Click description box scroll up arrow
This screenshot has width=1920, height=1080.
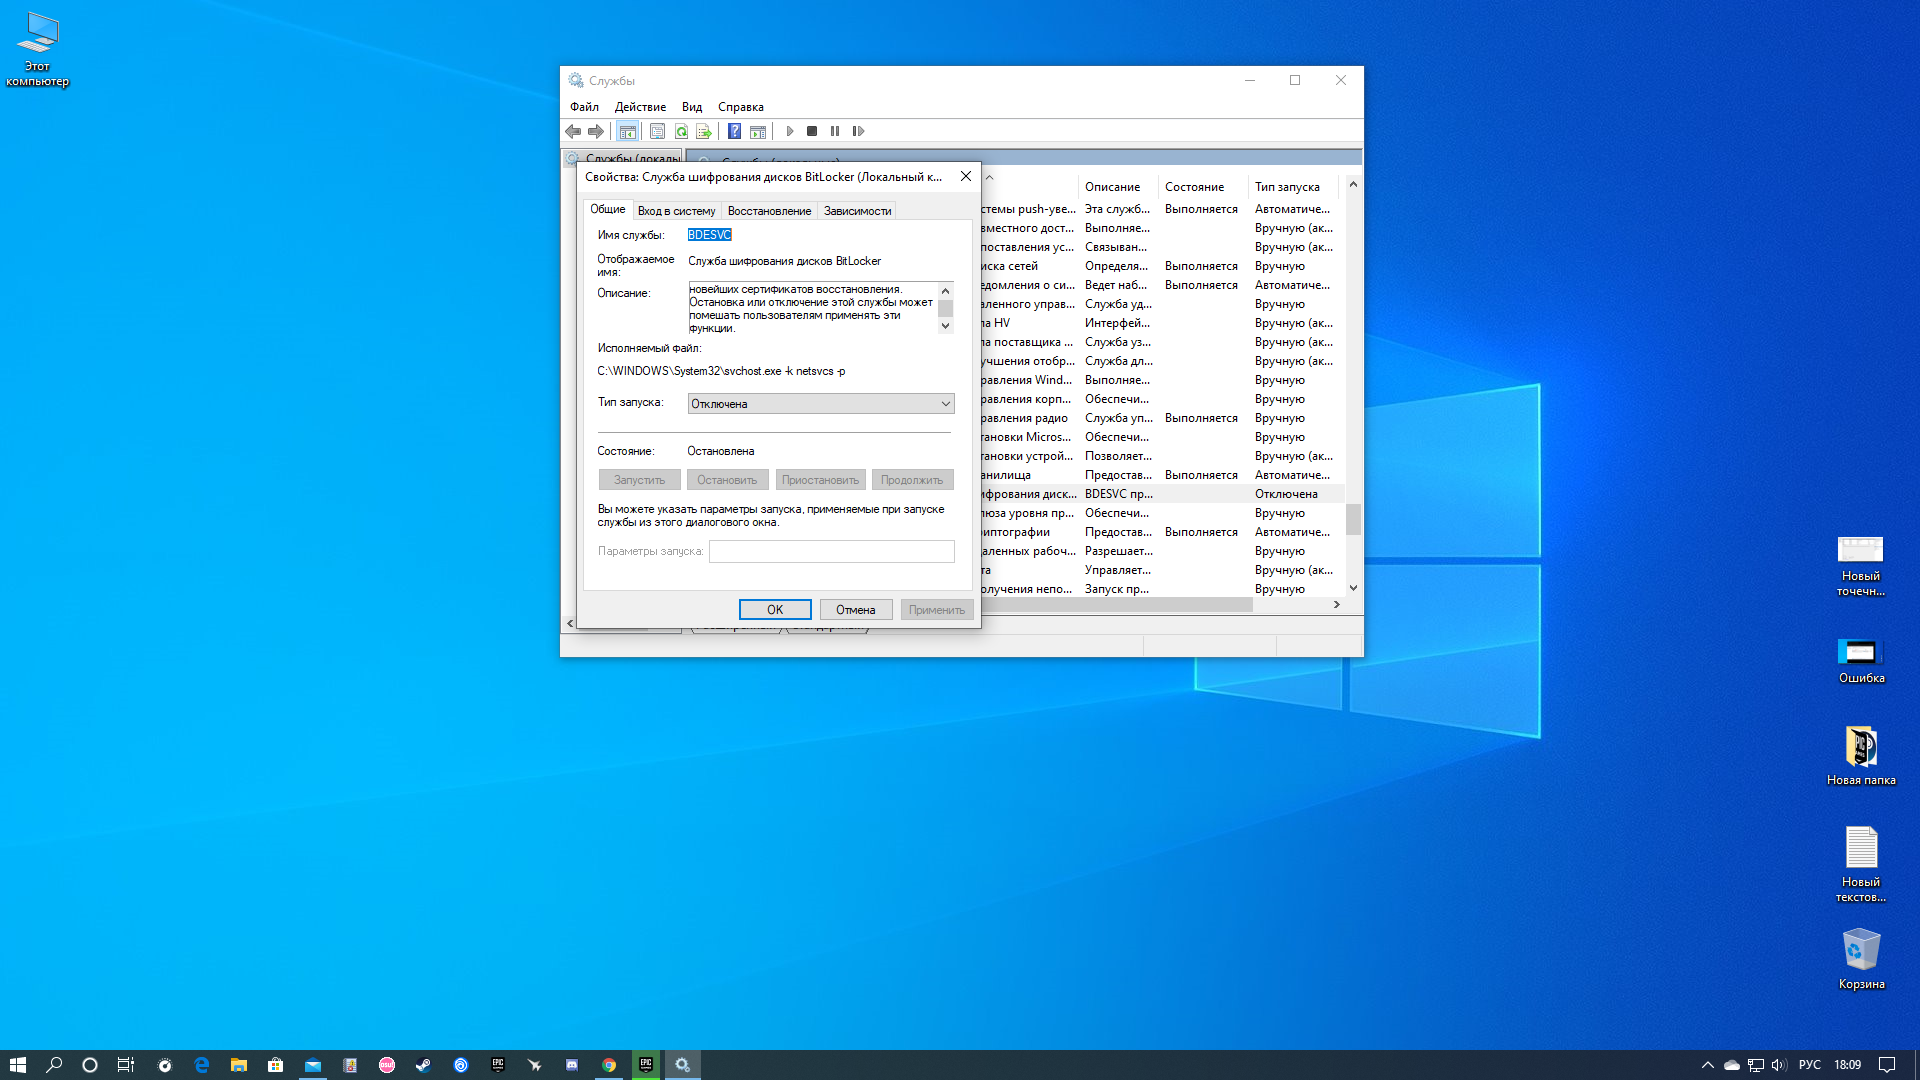pos(945,291)
